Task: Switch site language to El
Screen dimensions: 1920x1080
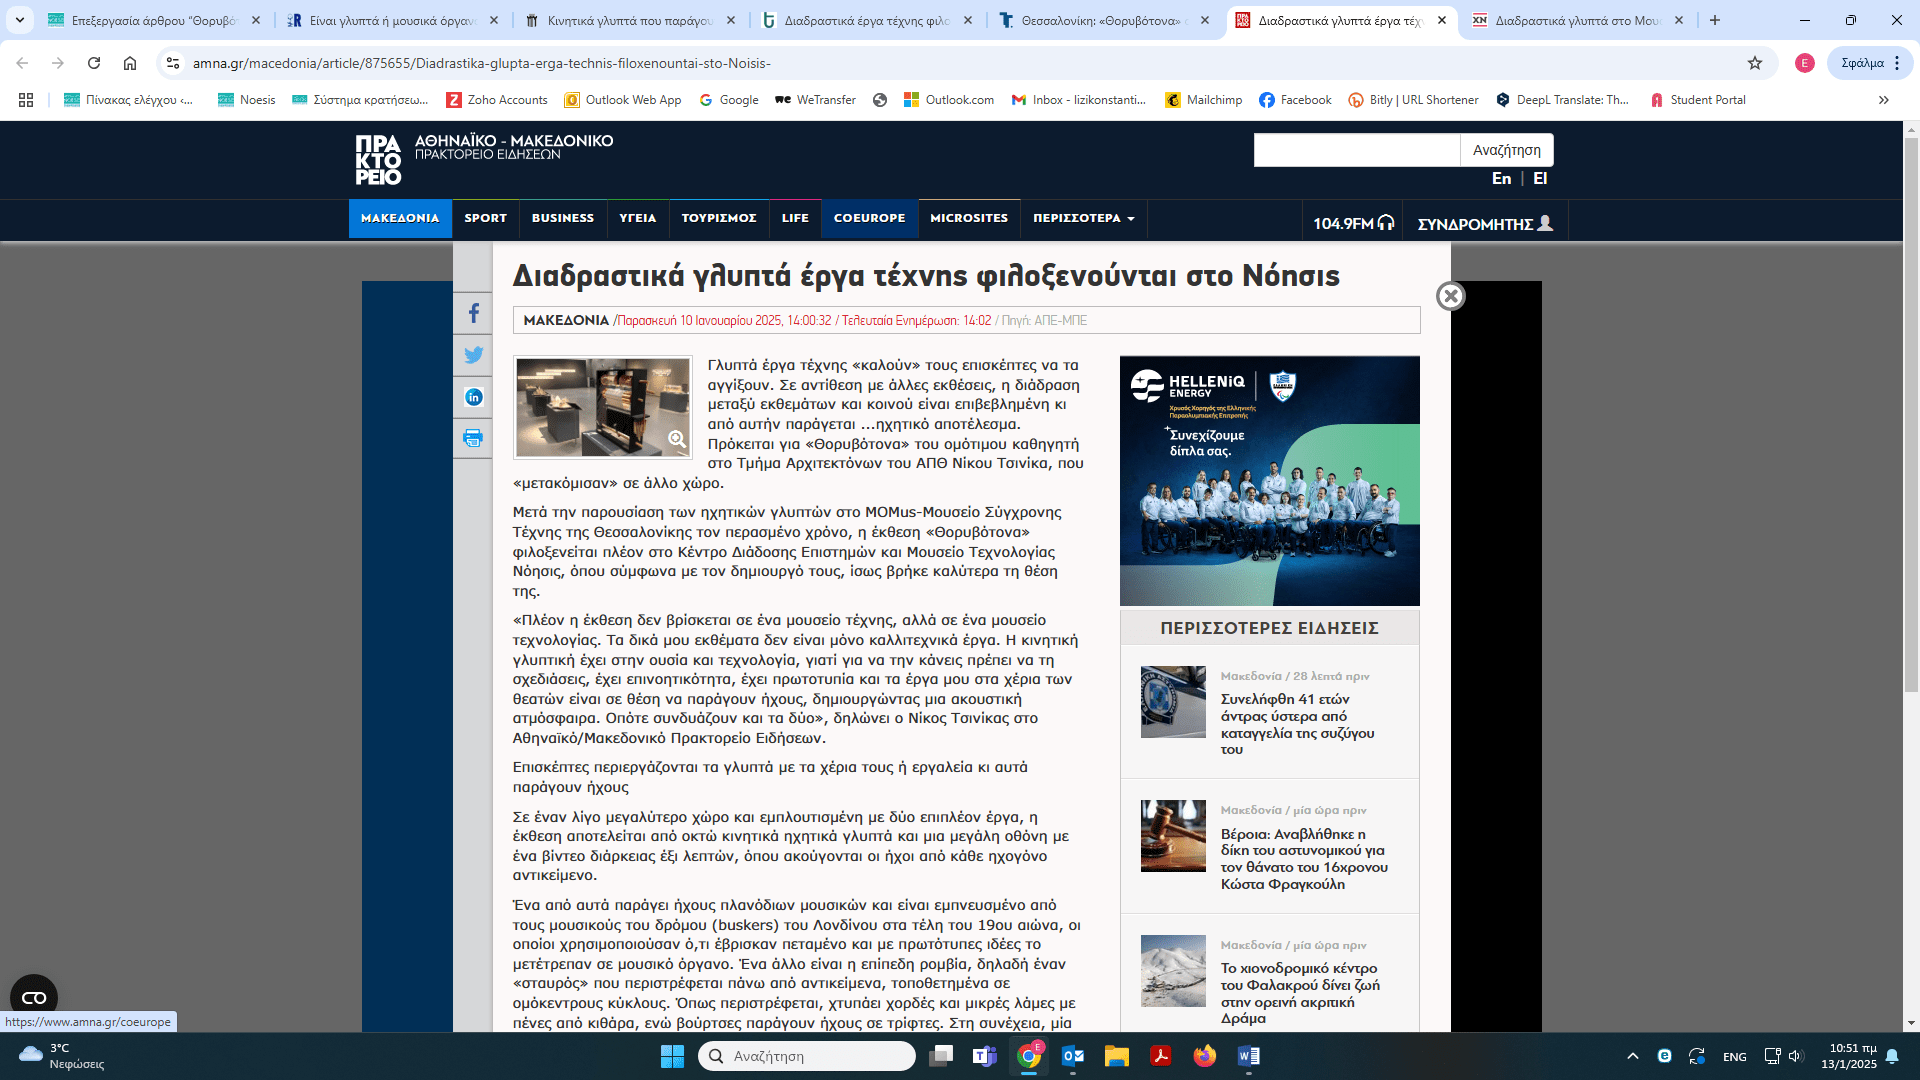Action: [1540, 178]
